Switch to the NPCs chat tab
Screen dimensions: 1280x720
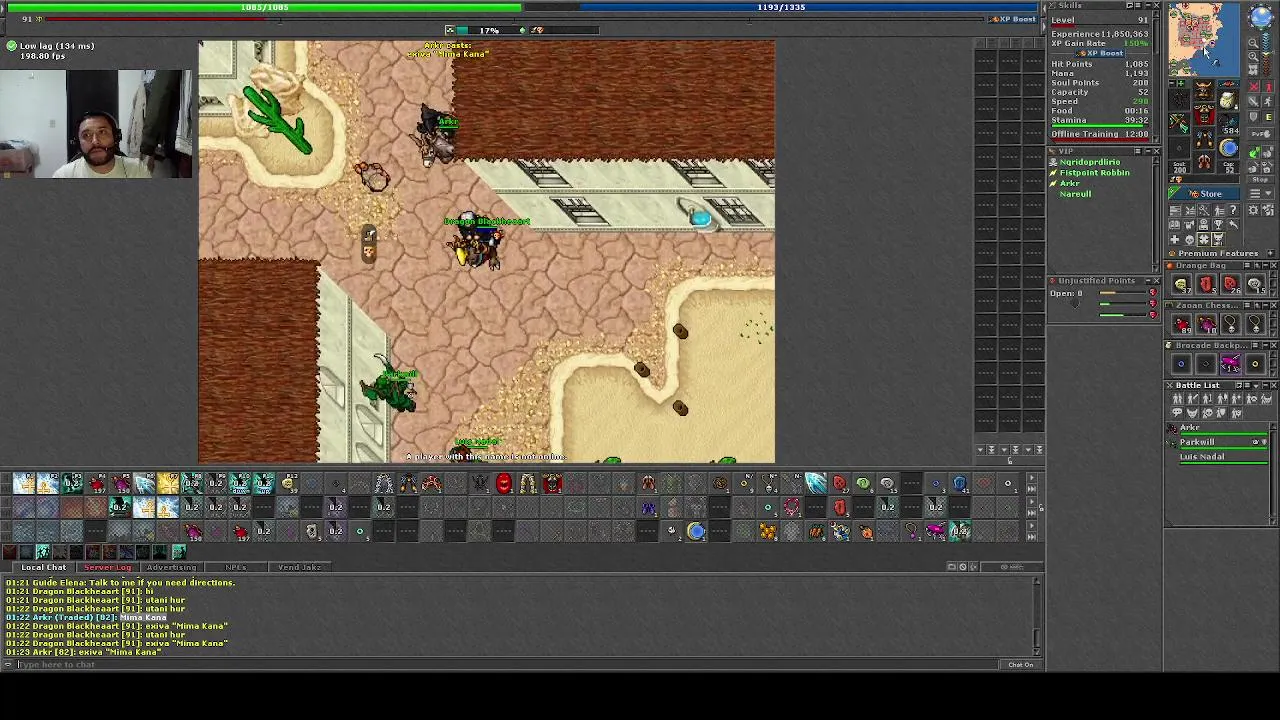click(x=236, y=567)
